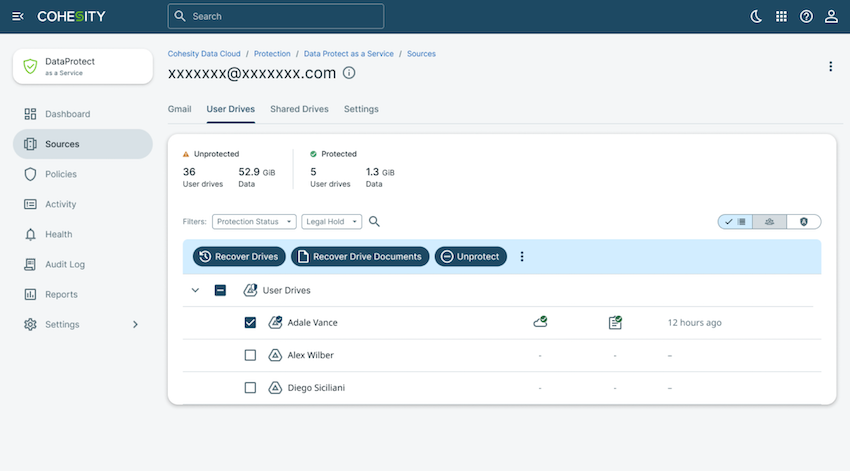Follow the Sources breadcrumb link
This screenshot has height=471, width=850.
[421, 54]
